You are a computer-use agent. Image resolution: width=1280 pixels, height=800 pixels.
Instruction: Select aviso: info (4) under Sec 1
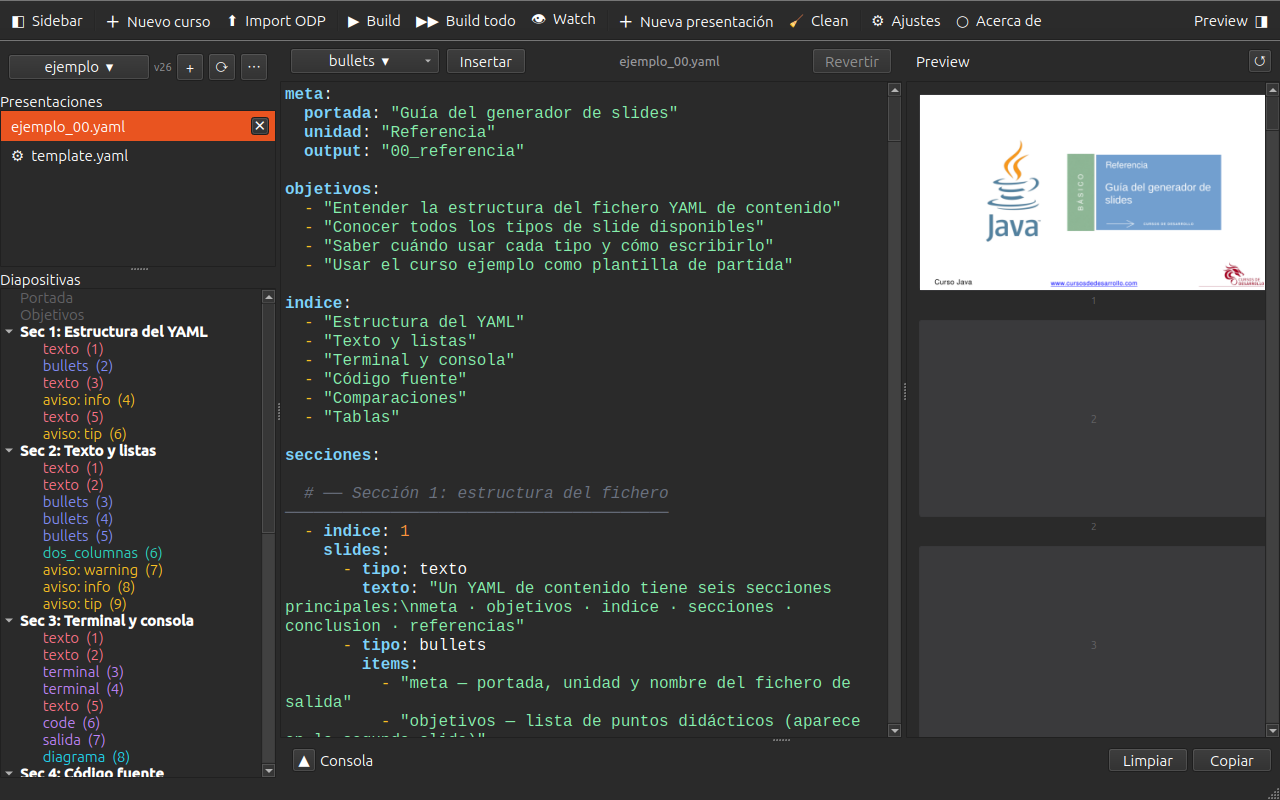89,400
